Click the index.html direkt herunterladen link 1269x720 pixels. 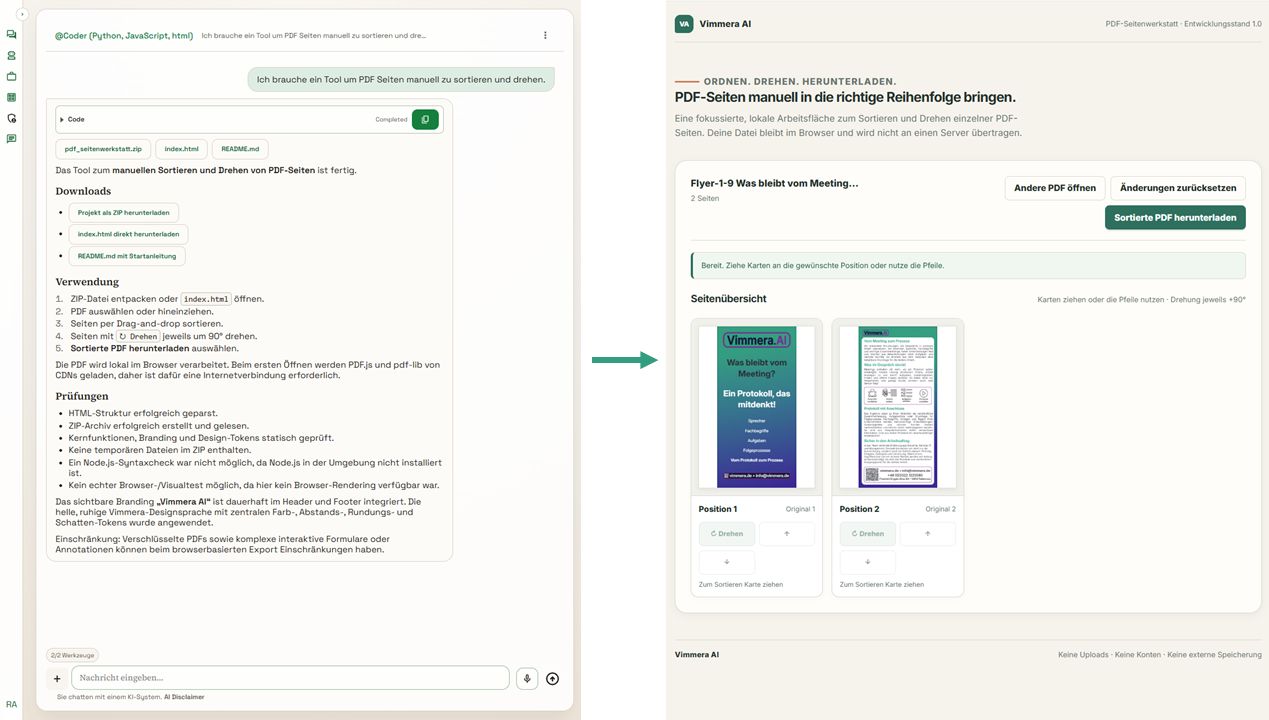click(128, 234)
